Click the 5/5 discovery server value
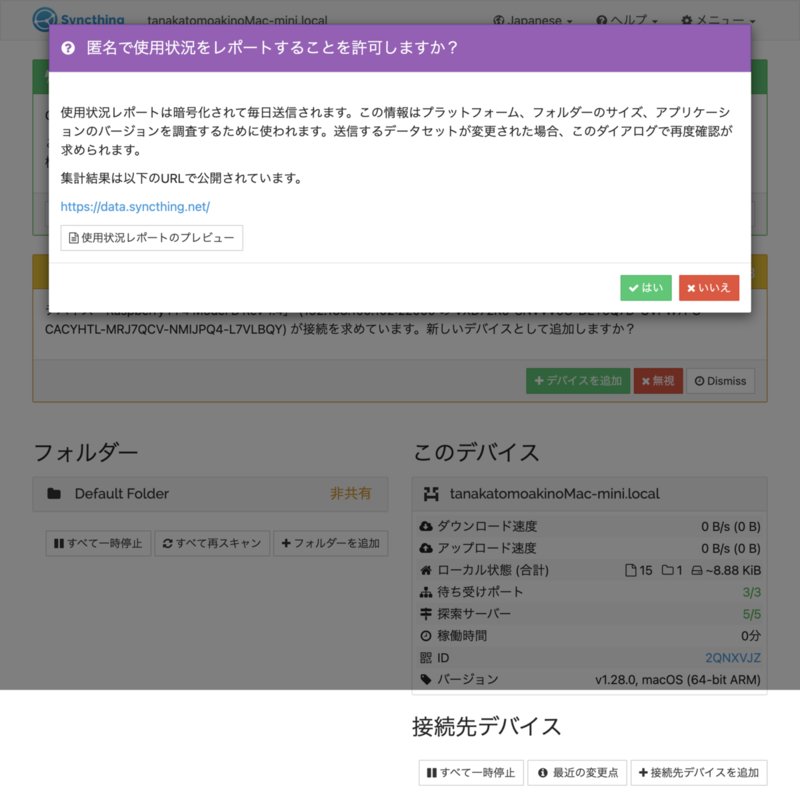 point(752,614)
